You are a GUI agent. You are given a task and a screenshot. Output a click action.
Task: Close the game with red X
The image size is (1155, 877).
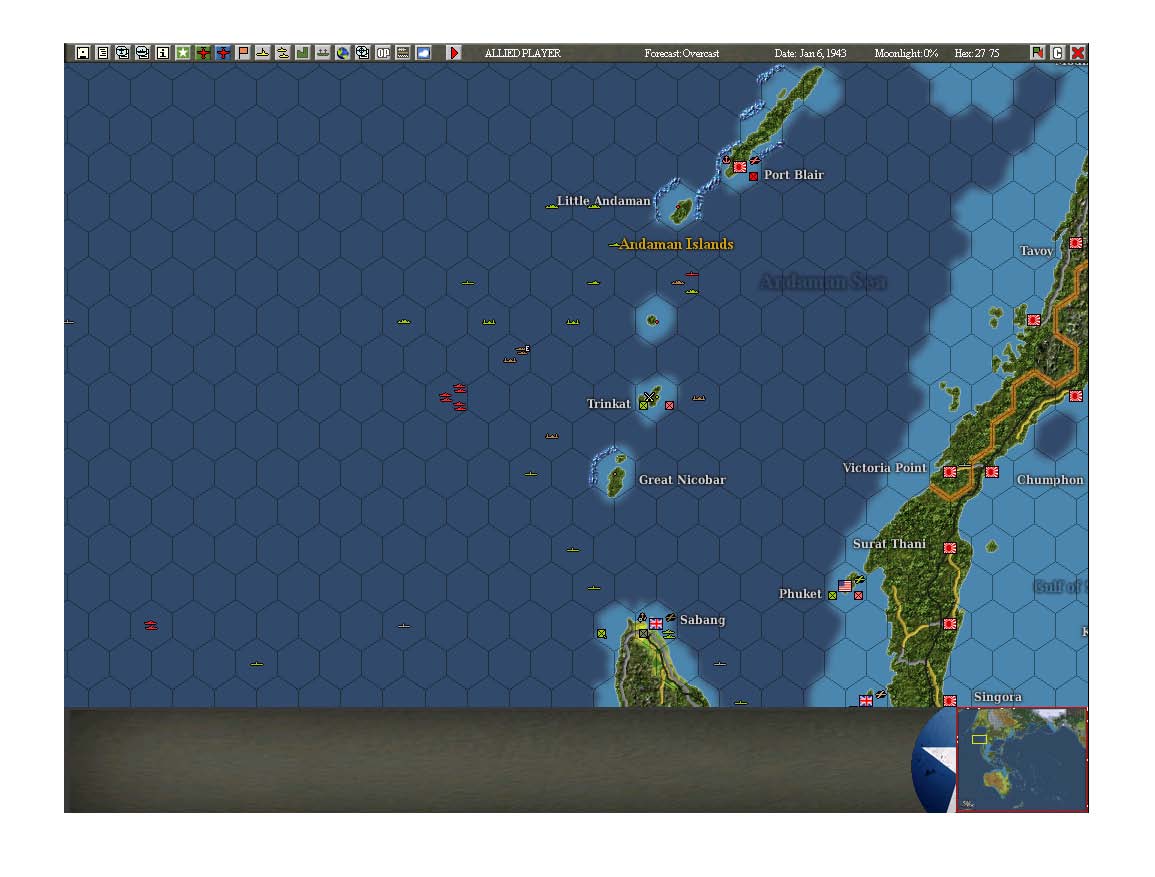click(x=1077, y=53)
